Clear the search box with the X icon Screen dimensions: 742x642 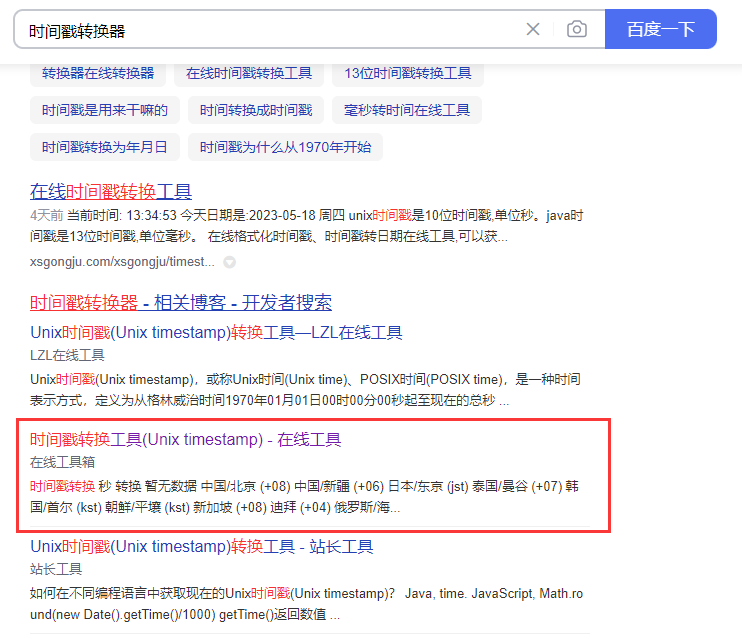[533, 29]
